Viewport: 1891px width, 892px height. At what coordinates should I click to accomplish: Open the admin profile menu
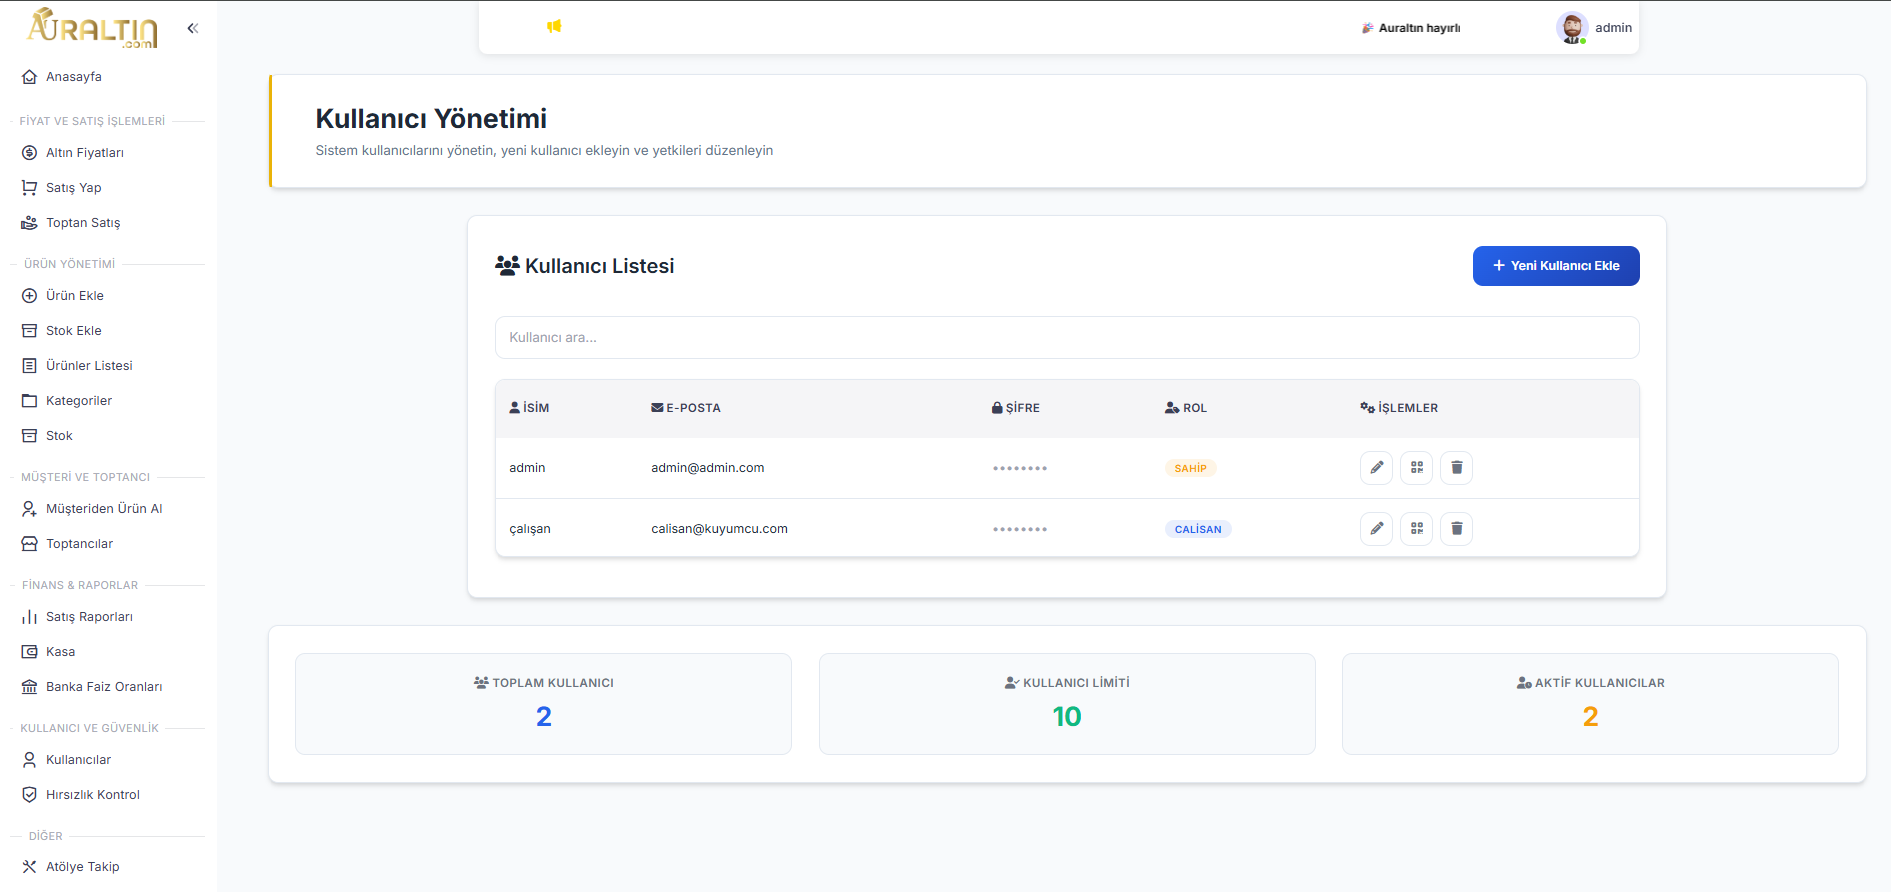1612,28
